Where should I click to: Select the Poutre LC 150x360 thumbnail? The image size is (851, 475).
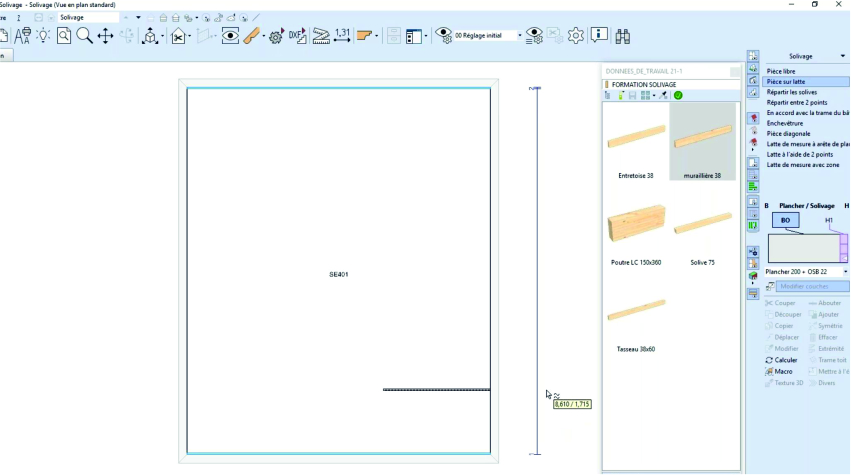(636, 226)
